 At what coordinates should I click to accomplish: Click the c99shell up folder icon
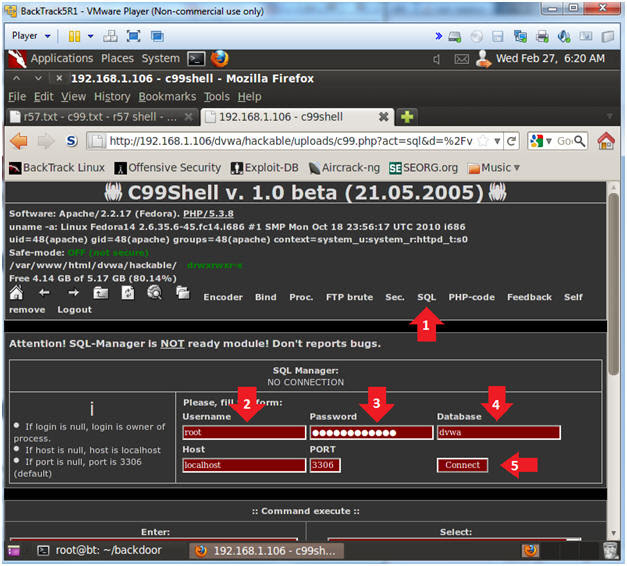pos(100,293)
